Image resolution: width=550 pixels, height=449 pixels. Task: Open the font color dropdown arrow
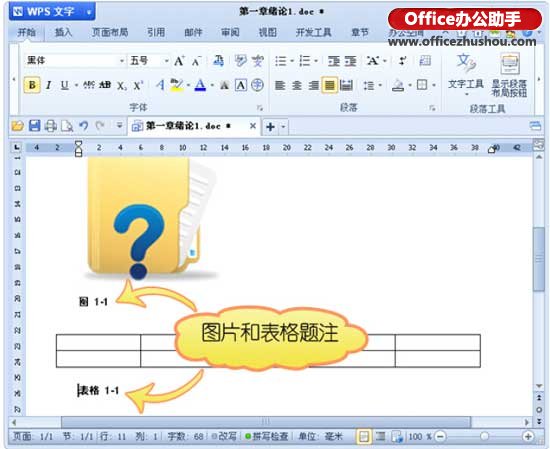212,85
